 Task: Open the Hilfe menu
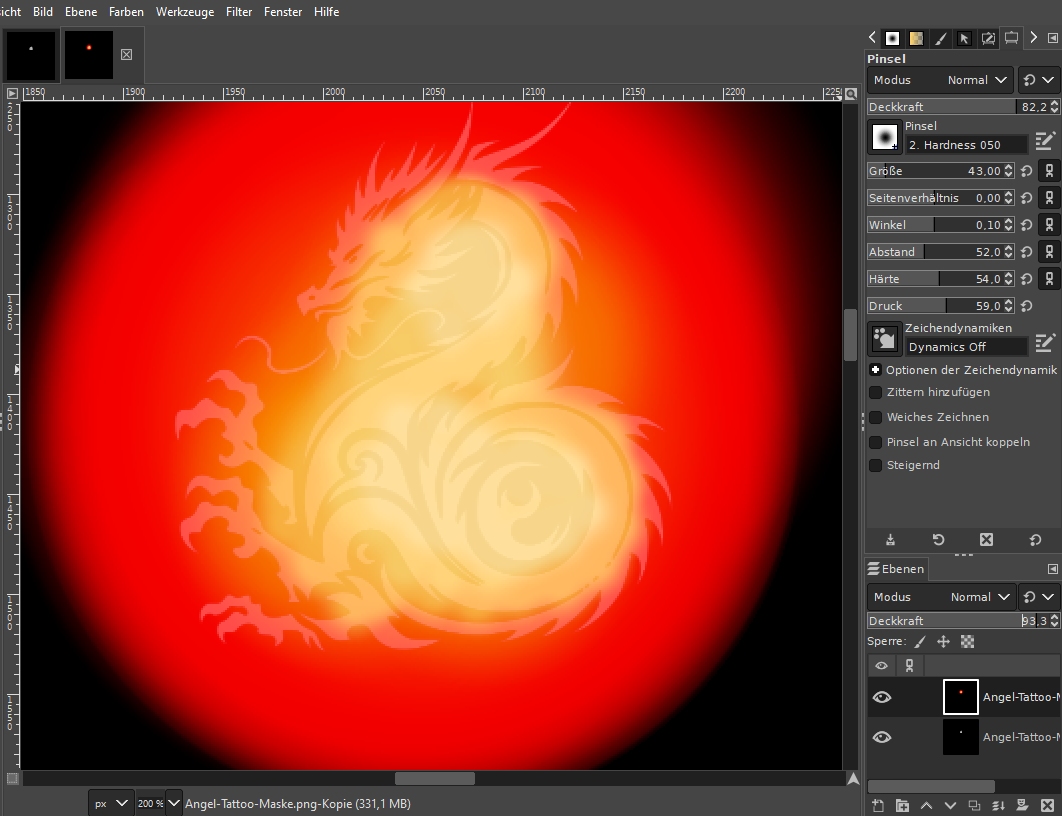pos(326,12)
